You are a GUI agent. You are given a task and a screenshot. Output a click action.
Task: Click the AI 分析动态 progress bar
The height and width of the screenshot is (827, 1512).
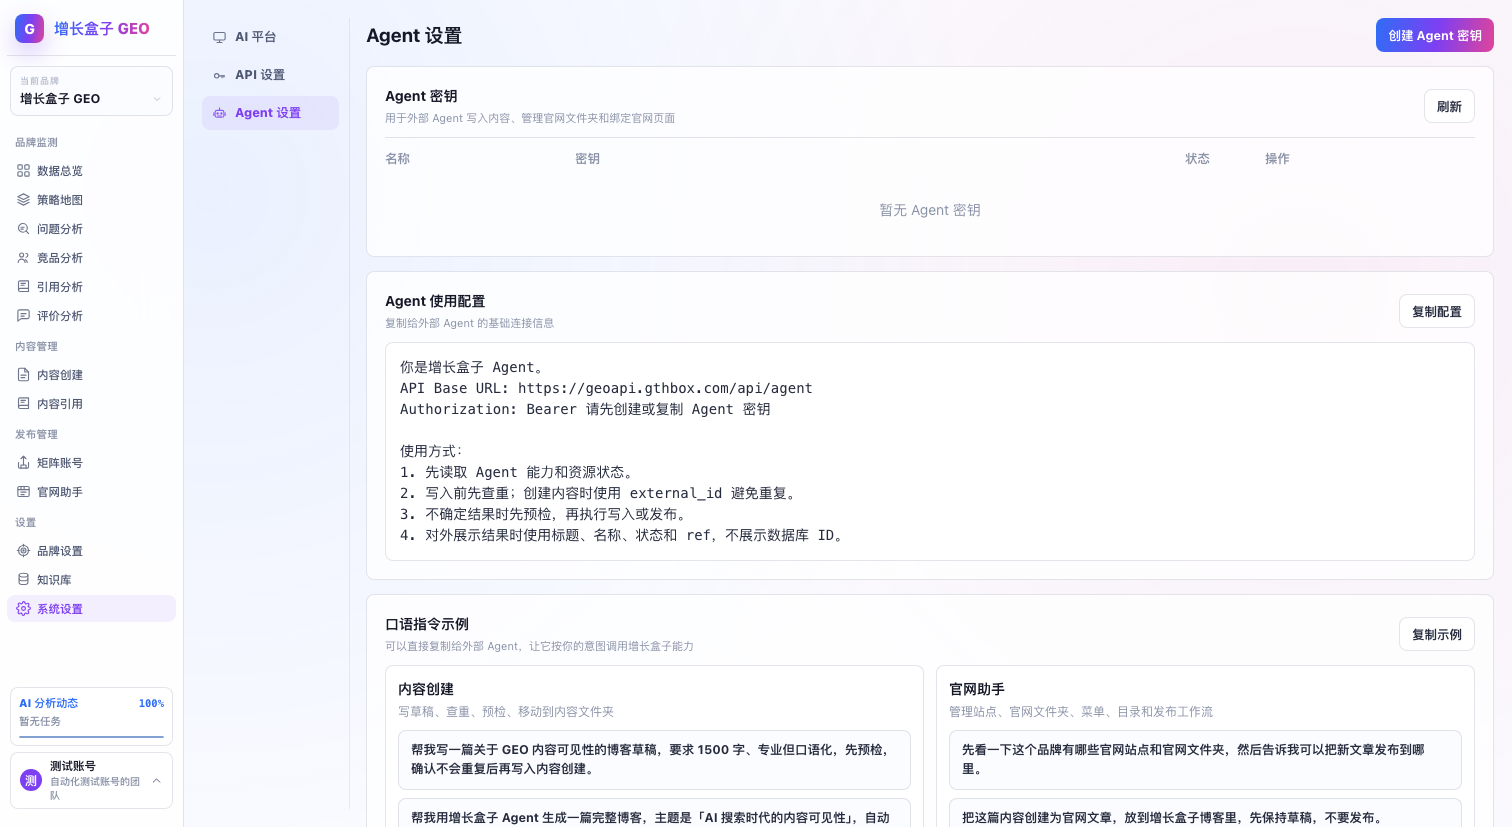91,737
